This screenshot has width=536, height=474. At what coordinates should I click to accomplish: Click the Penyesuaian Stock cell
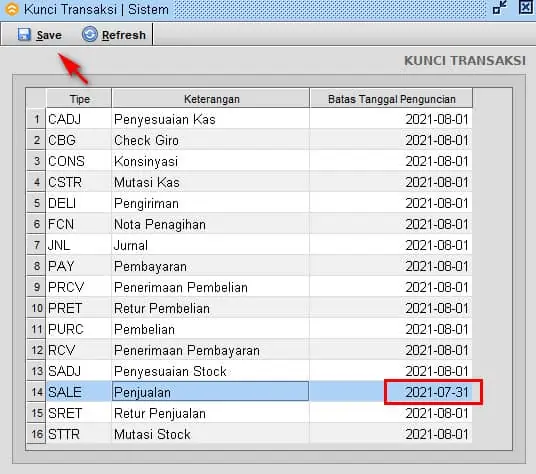coord(211,371)
